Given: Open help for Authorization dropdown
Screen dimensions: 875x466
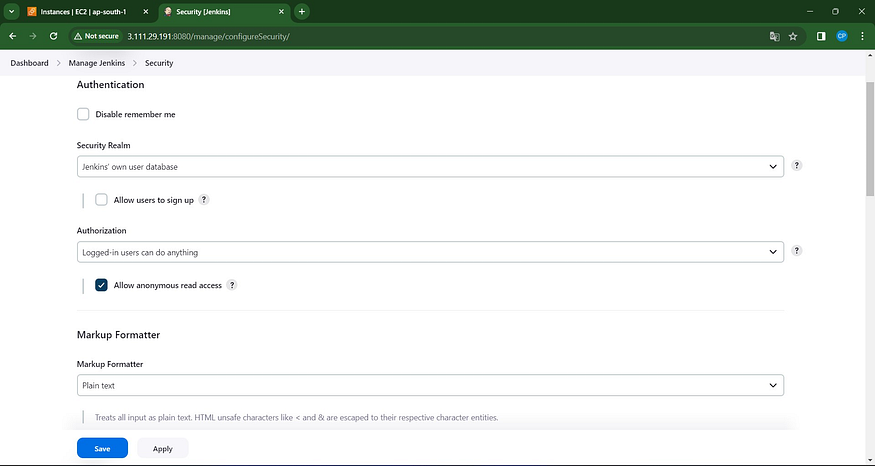Looking at the screenshot, I should click(797, 251).
